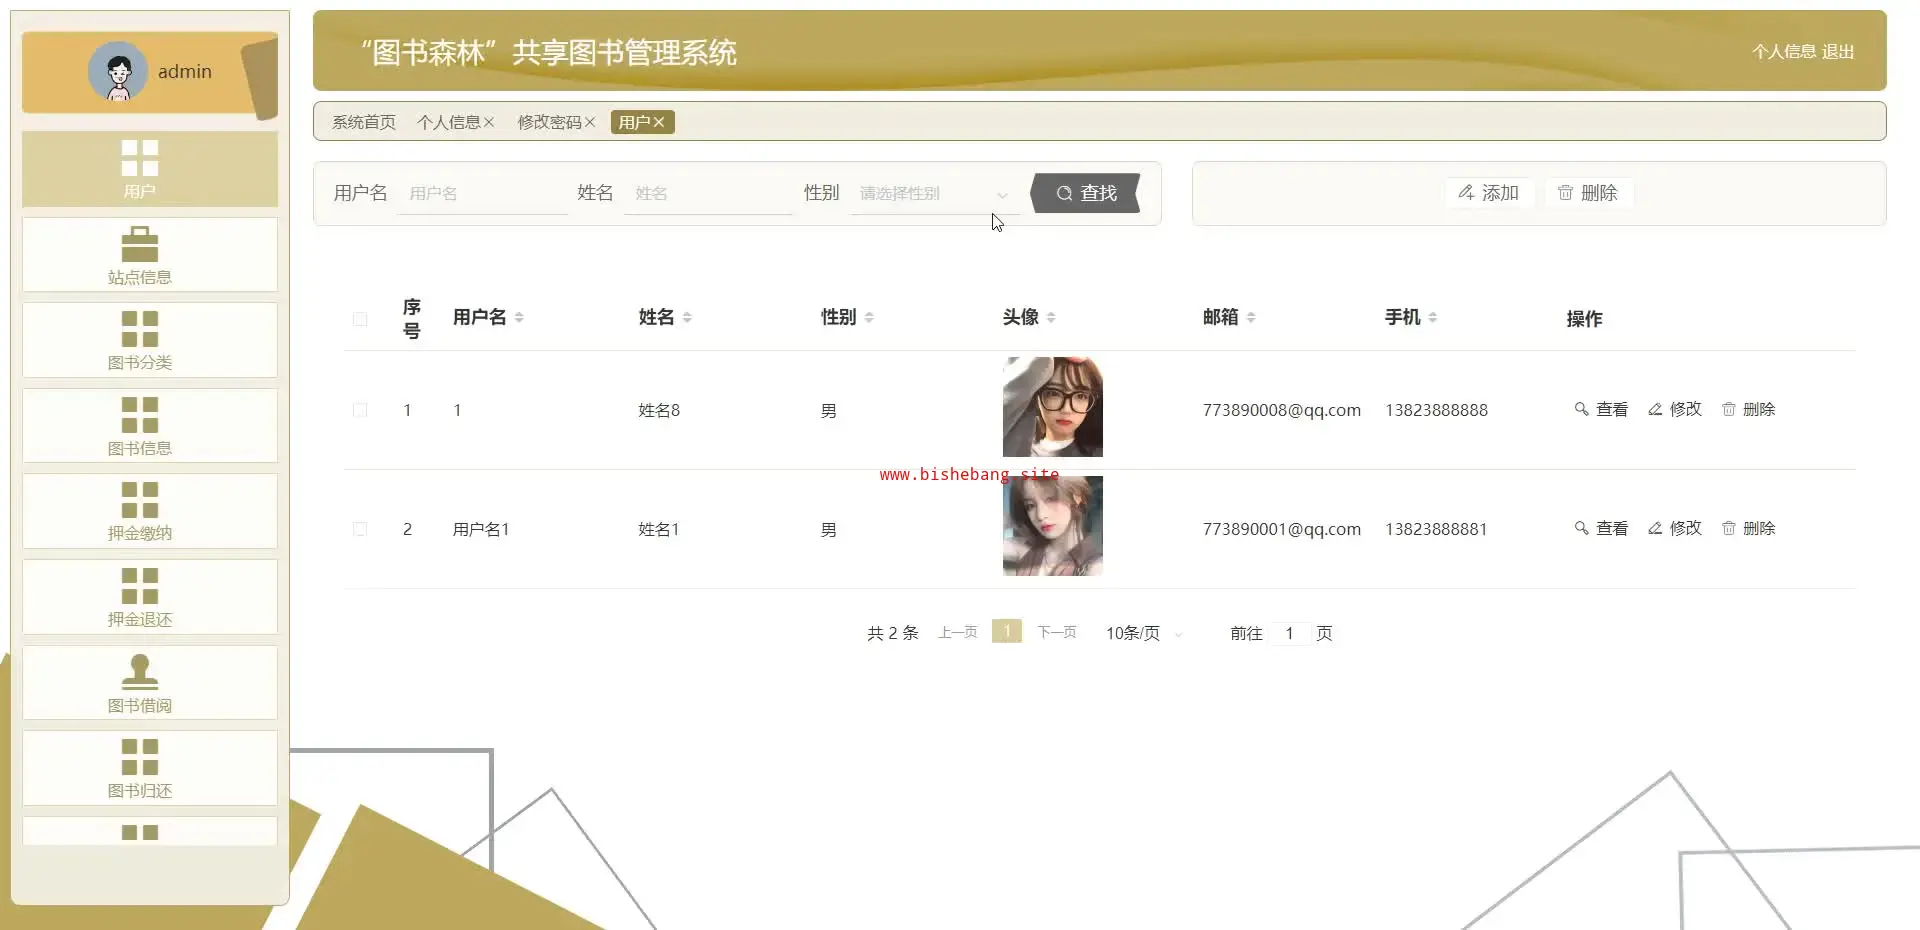Select the checkbox for row 姓名8
This screenshot has height=930, width=1920.
pyautogui.click(x=360, y=410)
